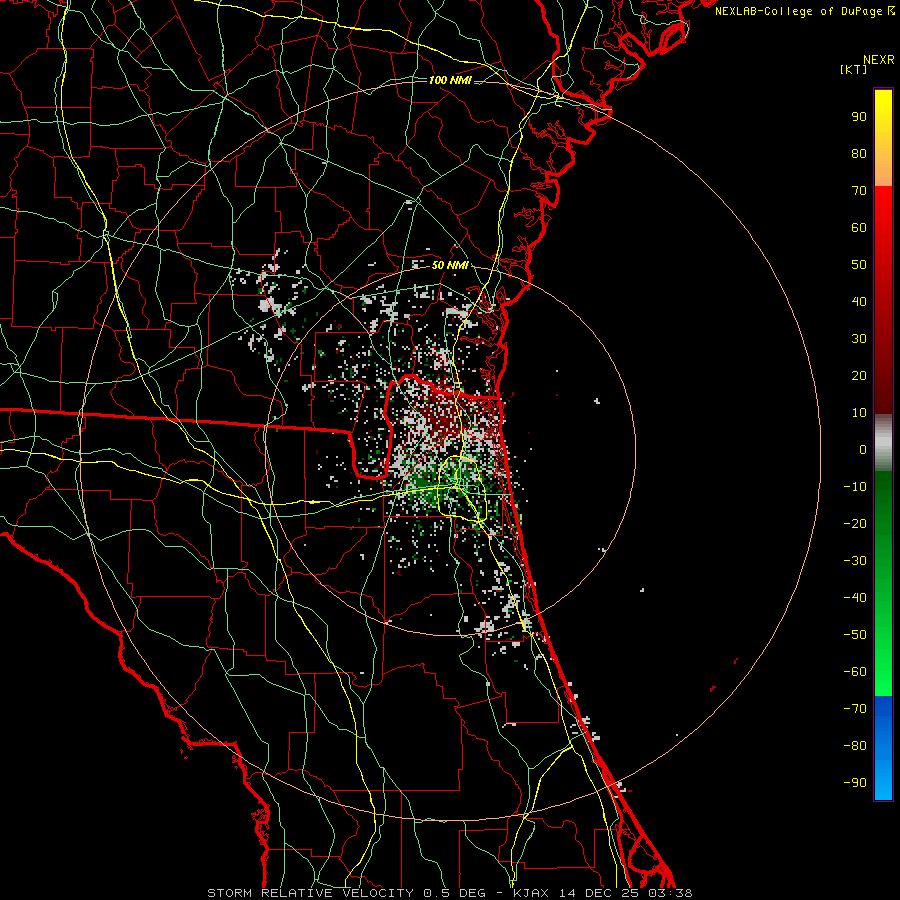
Task: Click the 90 value on the velocity scale
Action: pos(859,117)
